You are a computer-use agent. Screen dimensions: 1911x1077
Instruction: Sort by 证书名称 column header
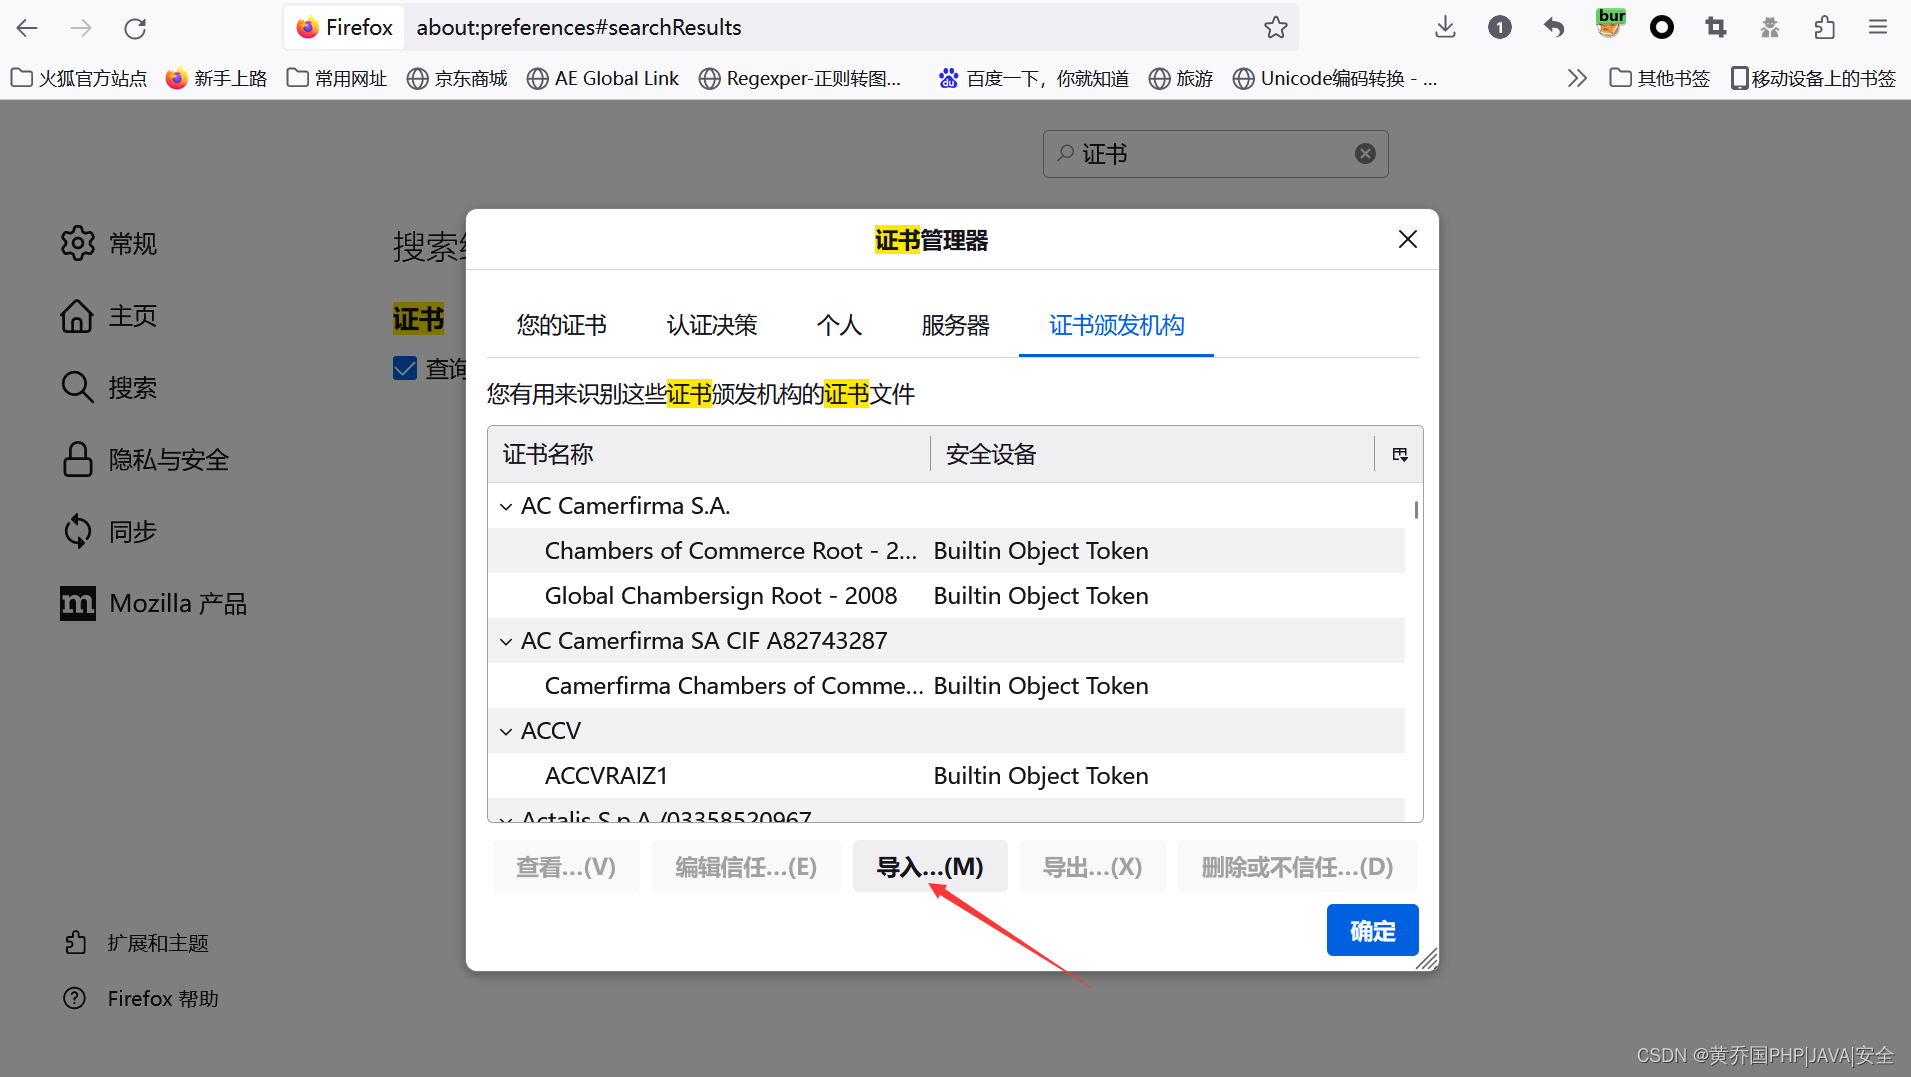pos(709,455)
